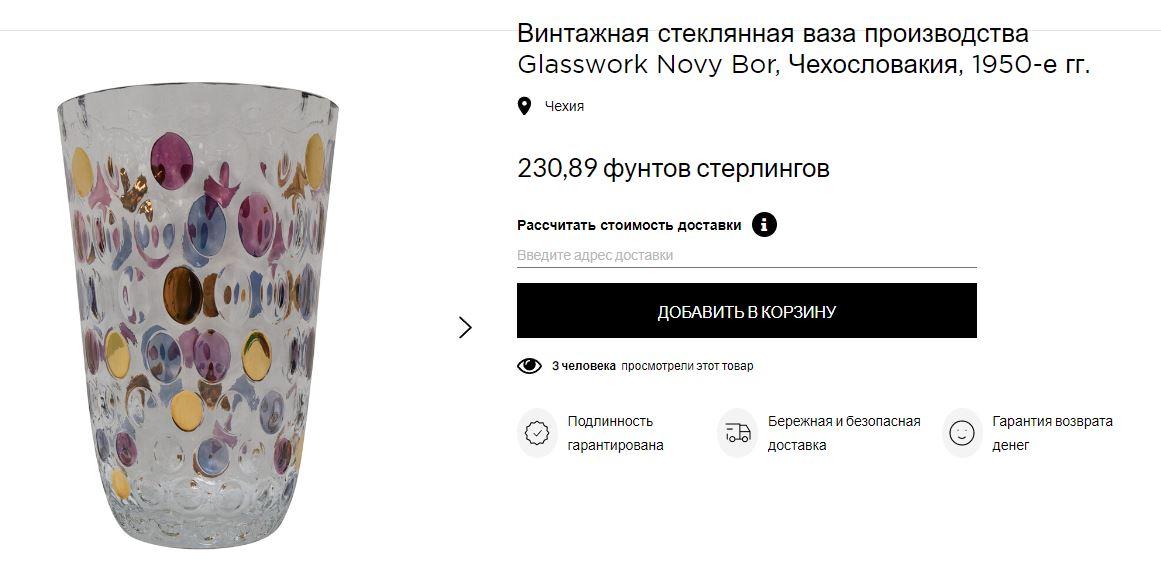Screen dimensions: 1161x564
Task: Show next product photo with right arrow
Action: pyautogui.click(x=465, y=327)
